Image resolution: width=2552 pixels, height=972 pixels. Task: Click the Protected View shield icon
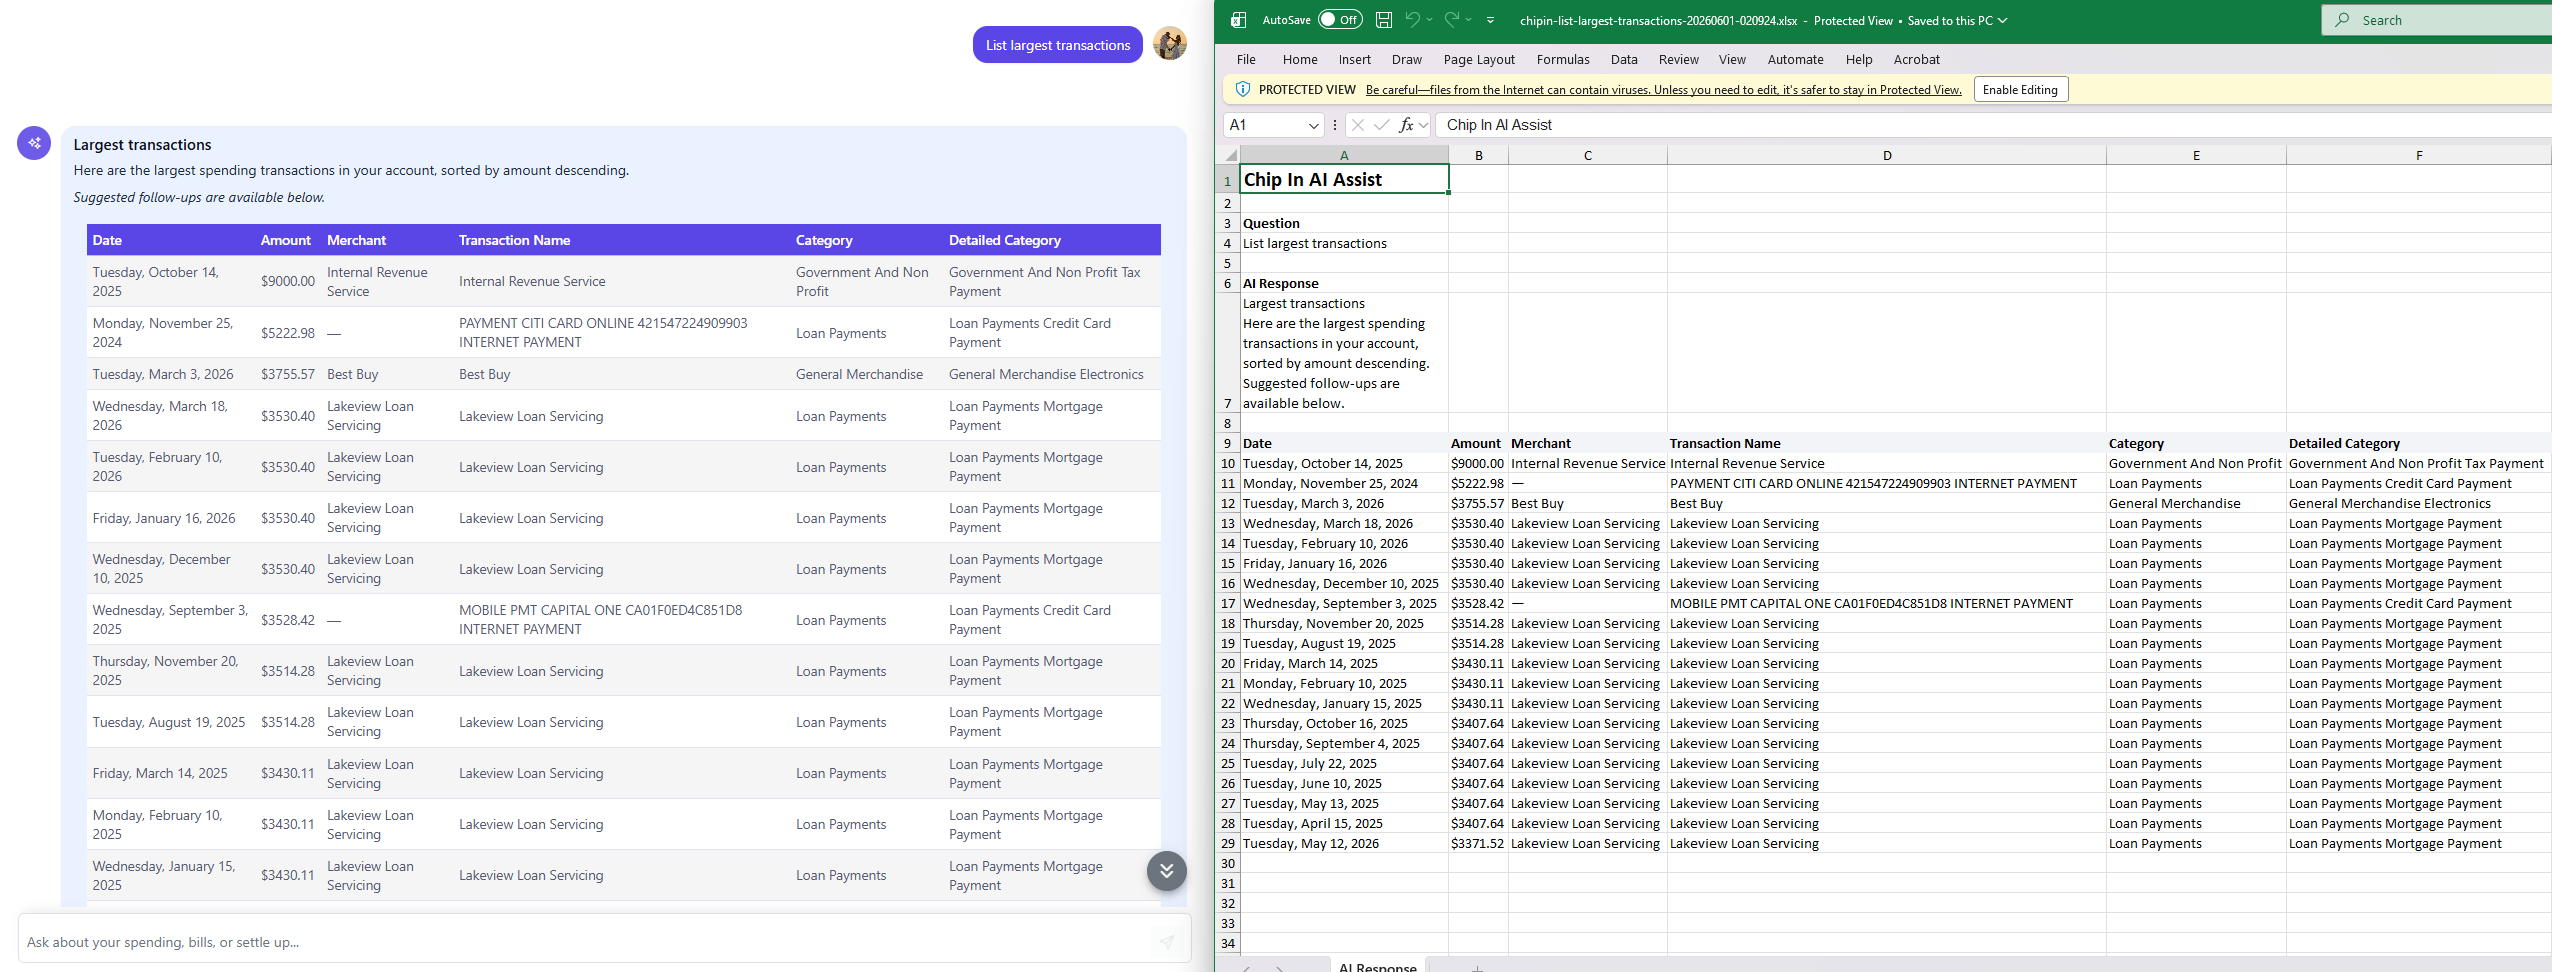1243,89
